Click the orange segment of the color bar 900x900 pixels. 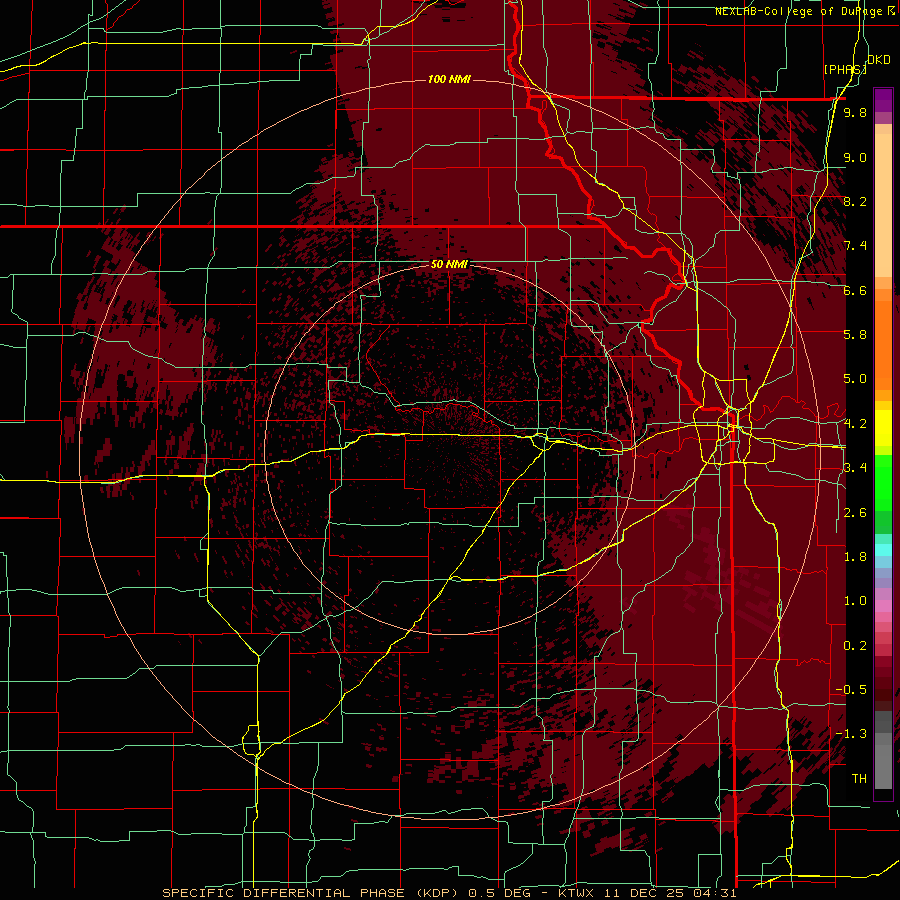883,346
